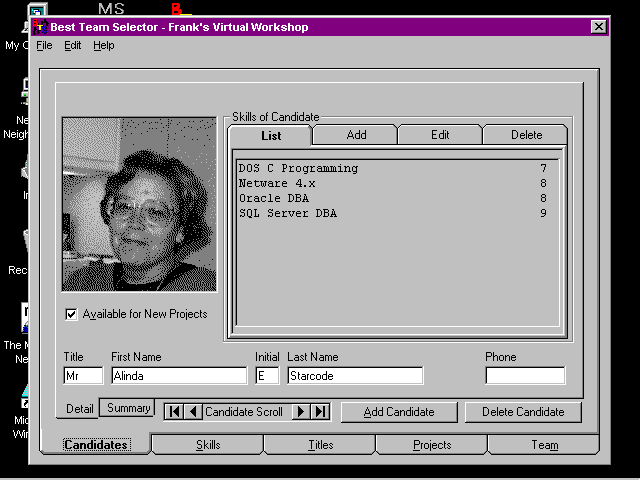Click the Last Name field containing Starcode
This screenshot has width=640, height=480.
tap(354, 376)
